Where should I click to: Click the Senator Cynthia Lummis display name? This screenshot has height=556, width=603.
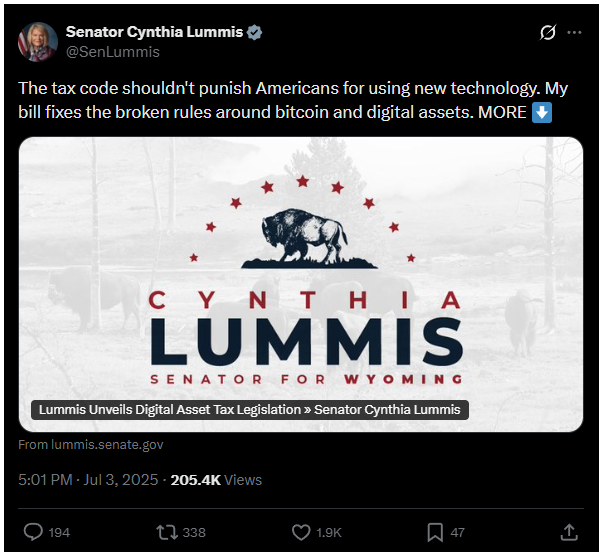pyautogui.click(x=154, y=32)
